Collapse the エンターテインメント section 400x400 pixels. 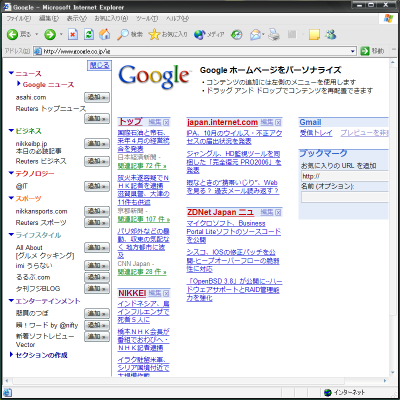(11, 301)
